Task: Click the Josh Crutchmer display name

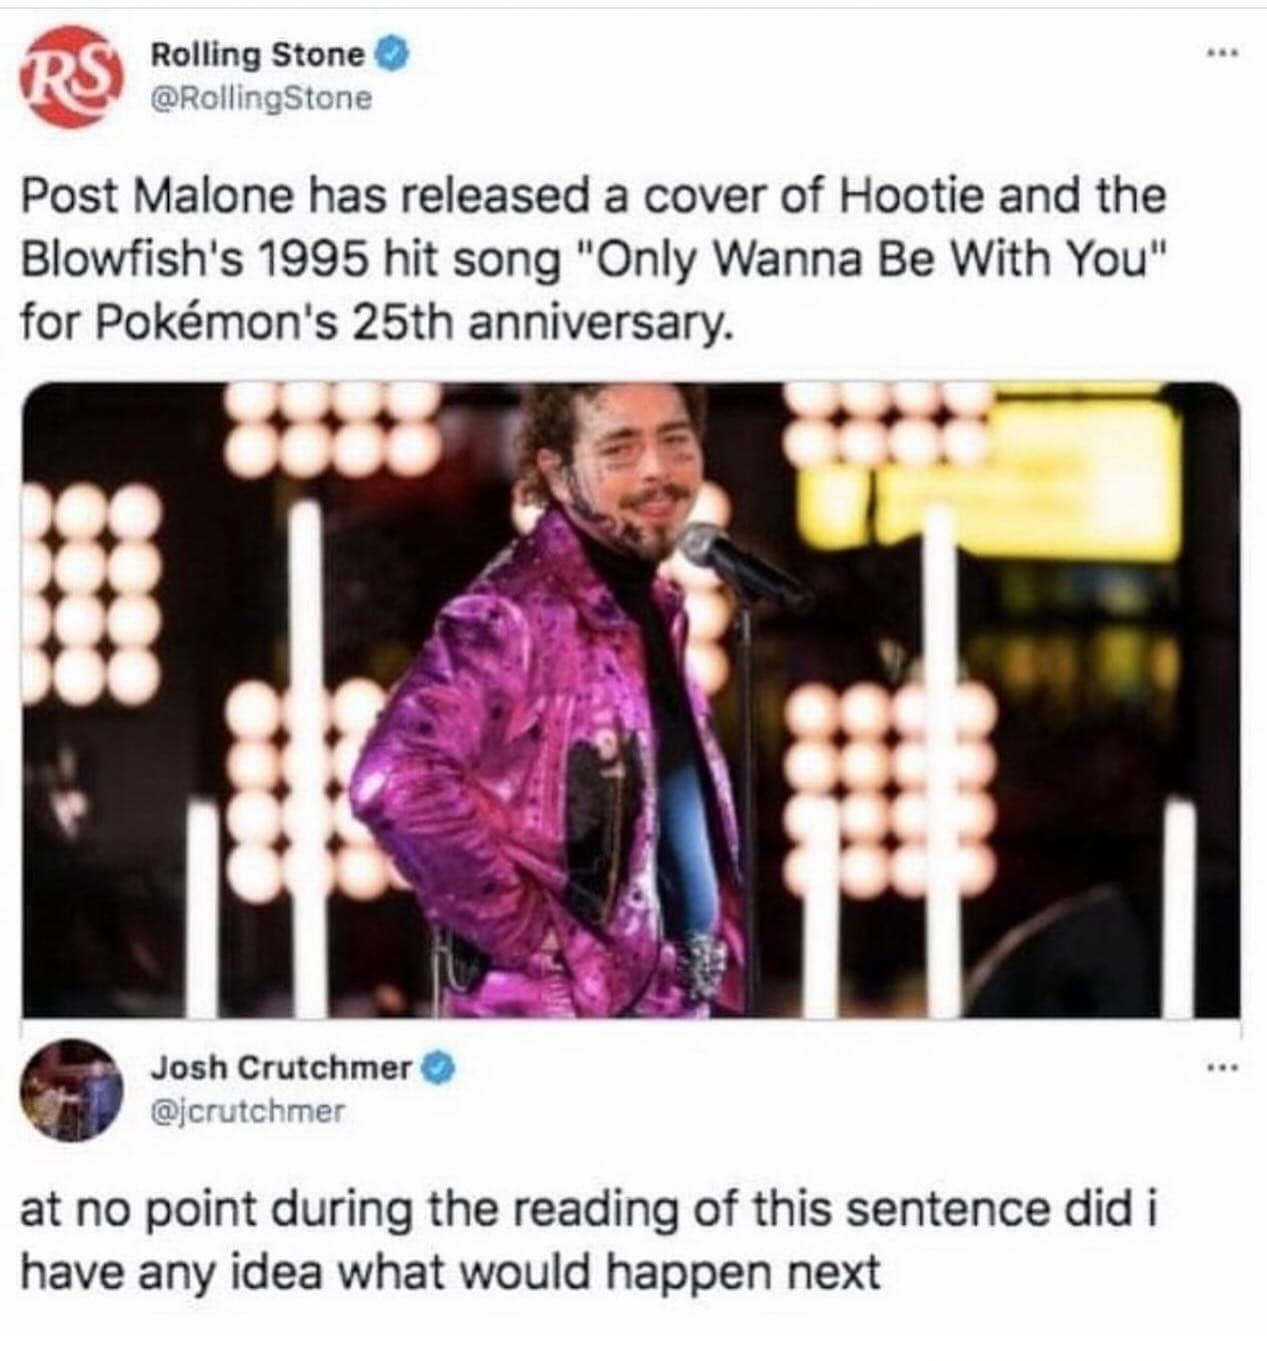Action: pyautogui.click(x=281, y=1068)
